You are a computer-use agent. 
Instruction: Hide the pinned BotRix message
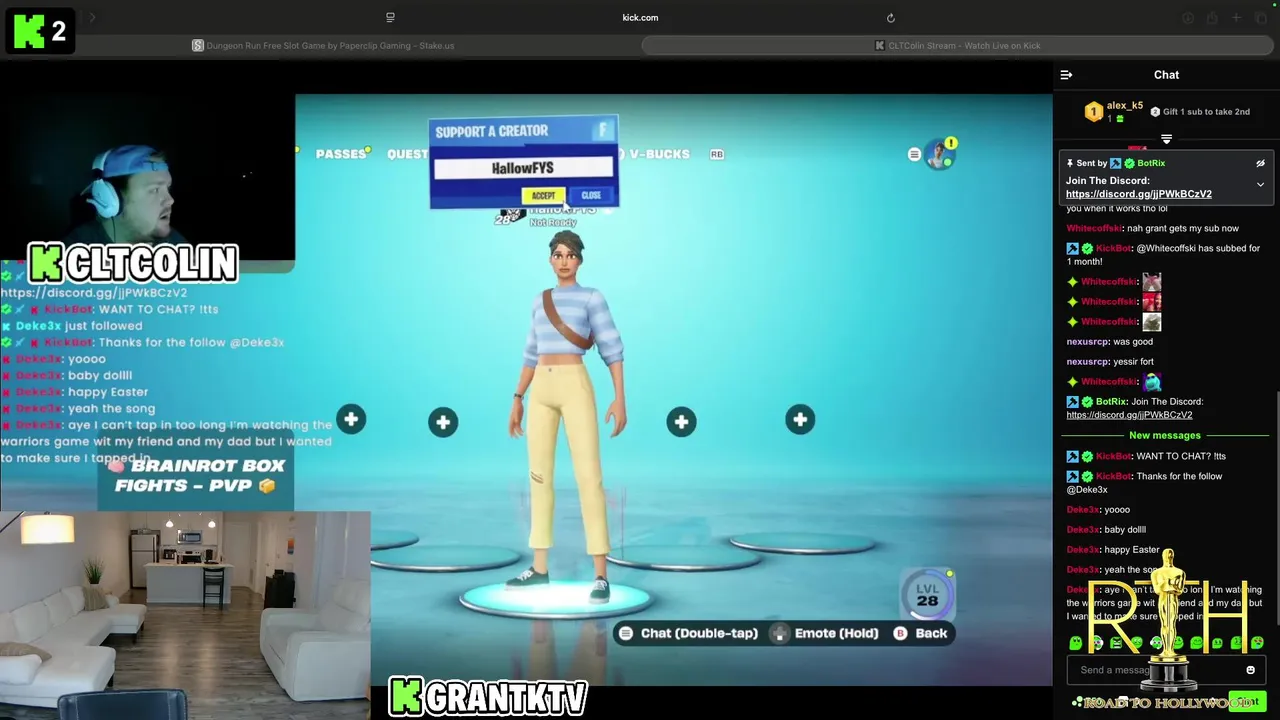point(1260,163)
